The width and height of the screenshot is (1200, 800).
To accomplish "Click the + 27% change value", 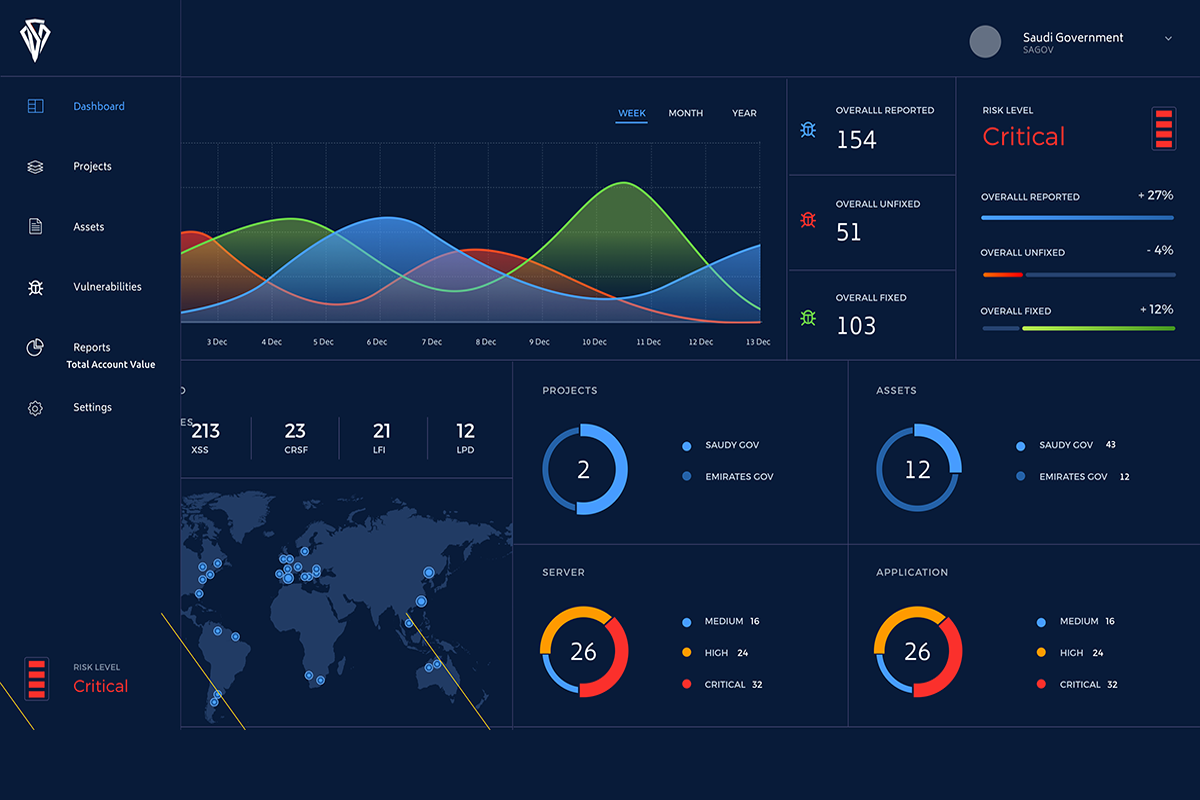I will pos(1156,195).
